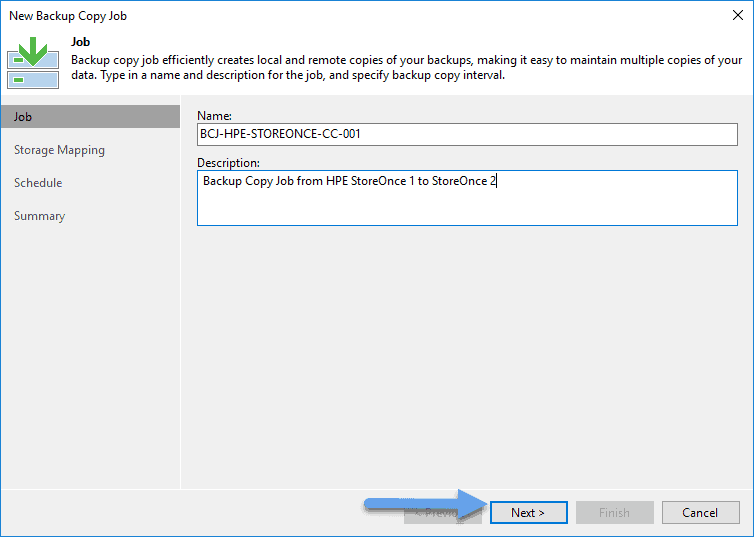Click the New Backup Copy Job window title
Screen dimensions: 754x538
(68, 16)
